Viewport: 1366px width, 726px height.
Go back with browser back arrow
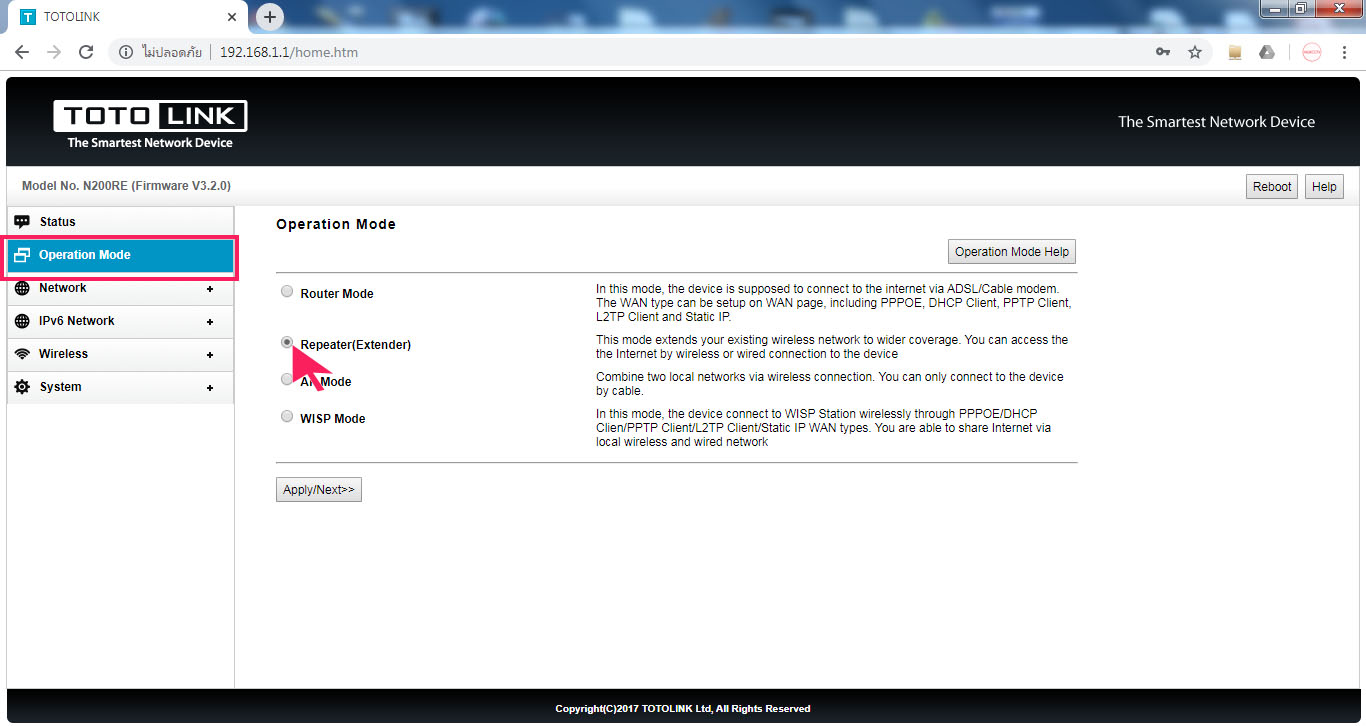(x=22, y=52)
